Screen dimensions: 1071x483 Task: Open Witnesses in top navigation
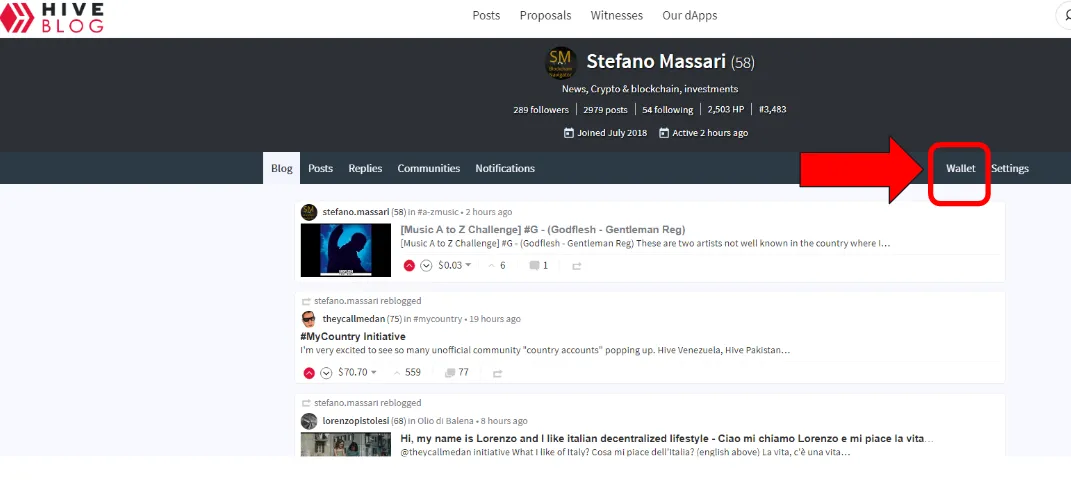(617, 16)
